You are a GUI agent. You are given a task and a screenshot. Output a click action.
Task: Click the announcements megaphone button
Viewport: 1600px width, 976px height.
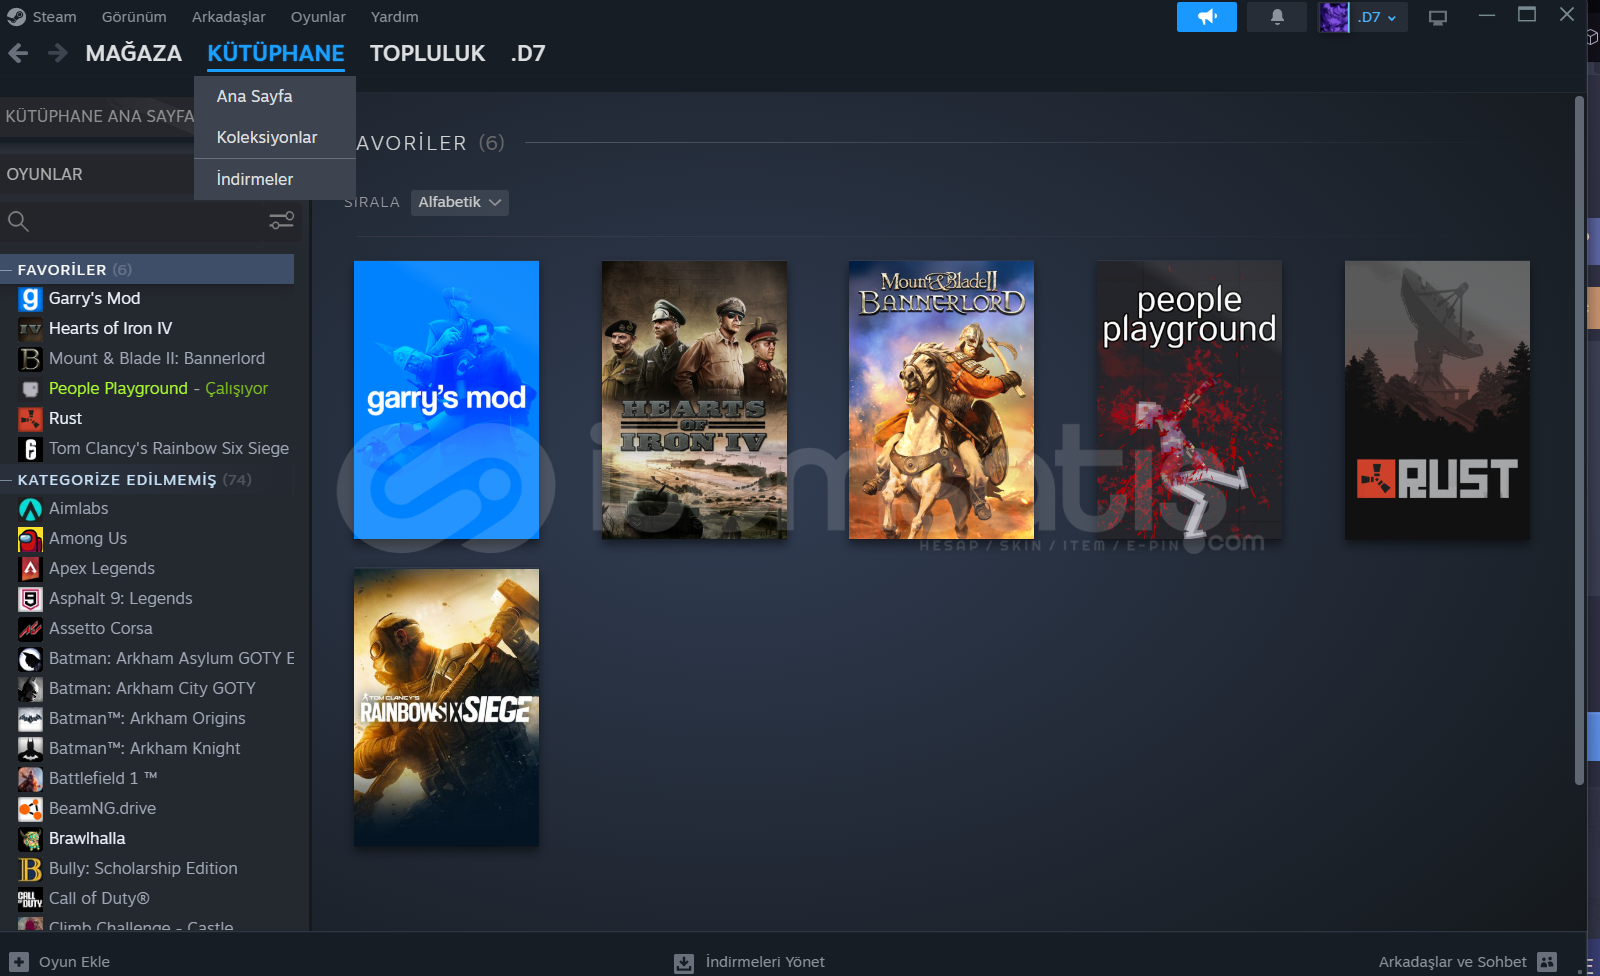pyautogui.click(x=1207, y=17)
